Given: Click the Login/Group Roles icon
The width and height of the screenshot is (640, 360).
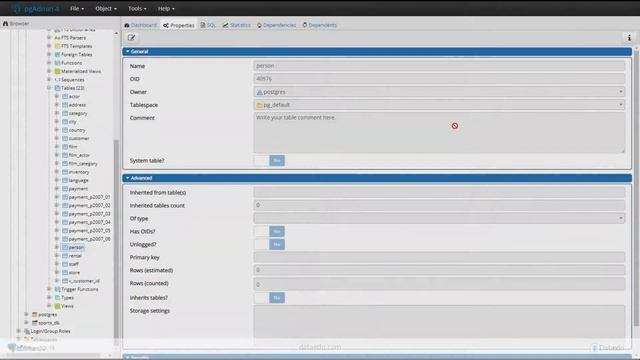Looking at the screenshot, I should pyautogui.click(x=27, y=331).
